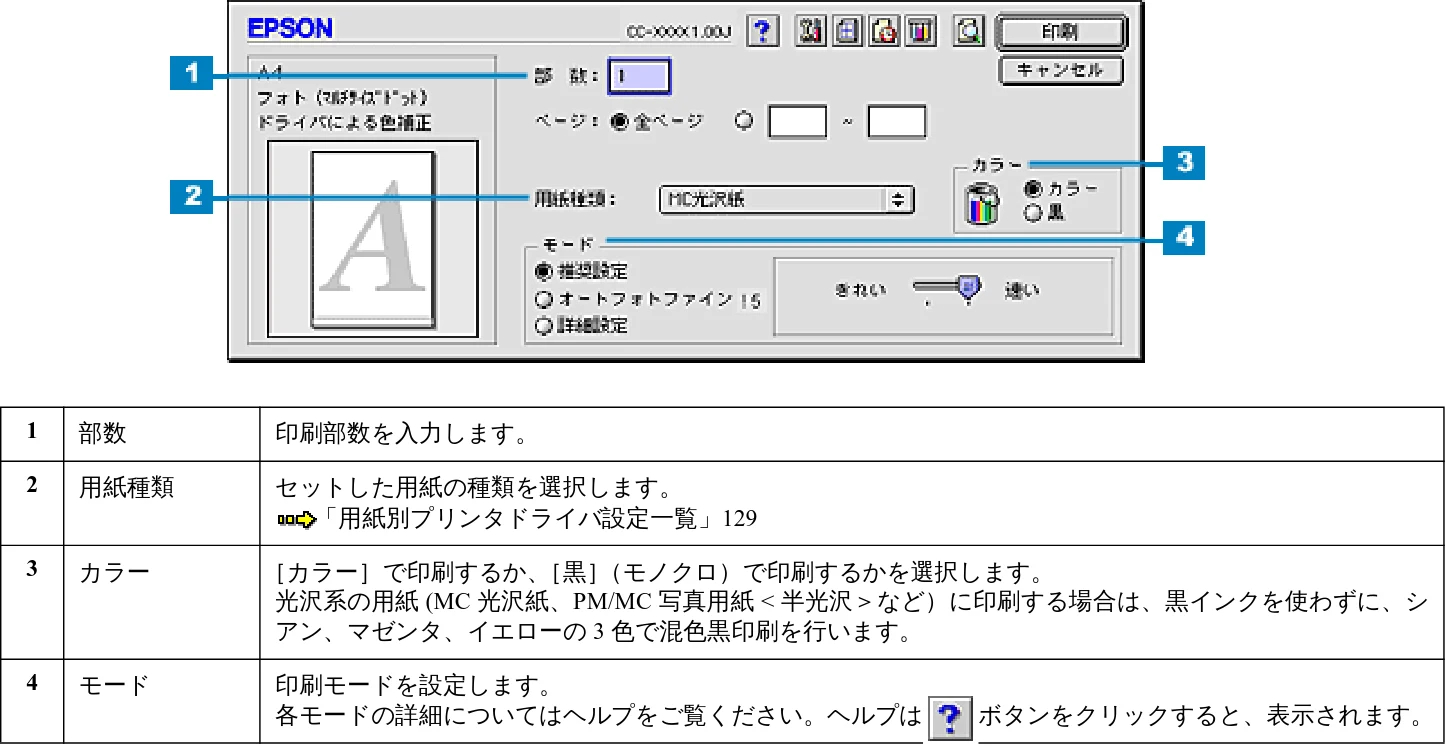This screenshot has height=746, width=1445.
Task: Click the キャンセル button
Action: coord(1060,70)
